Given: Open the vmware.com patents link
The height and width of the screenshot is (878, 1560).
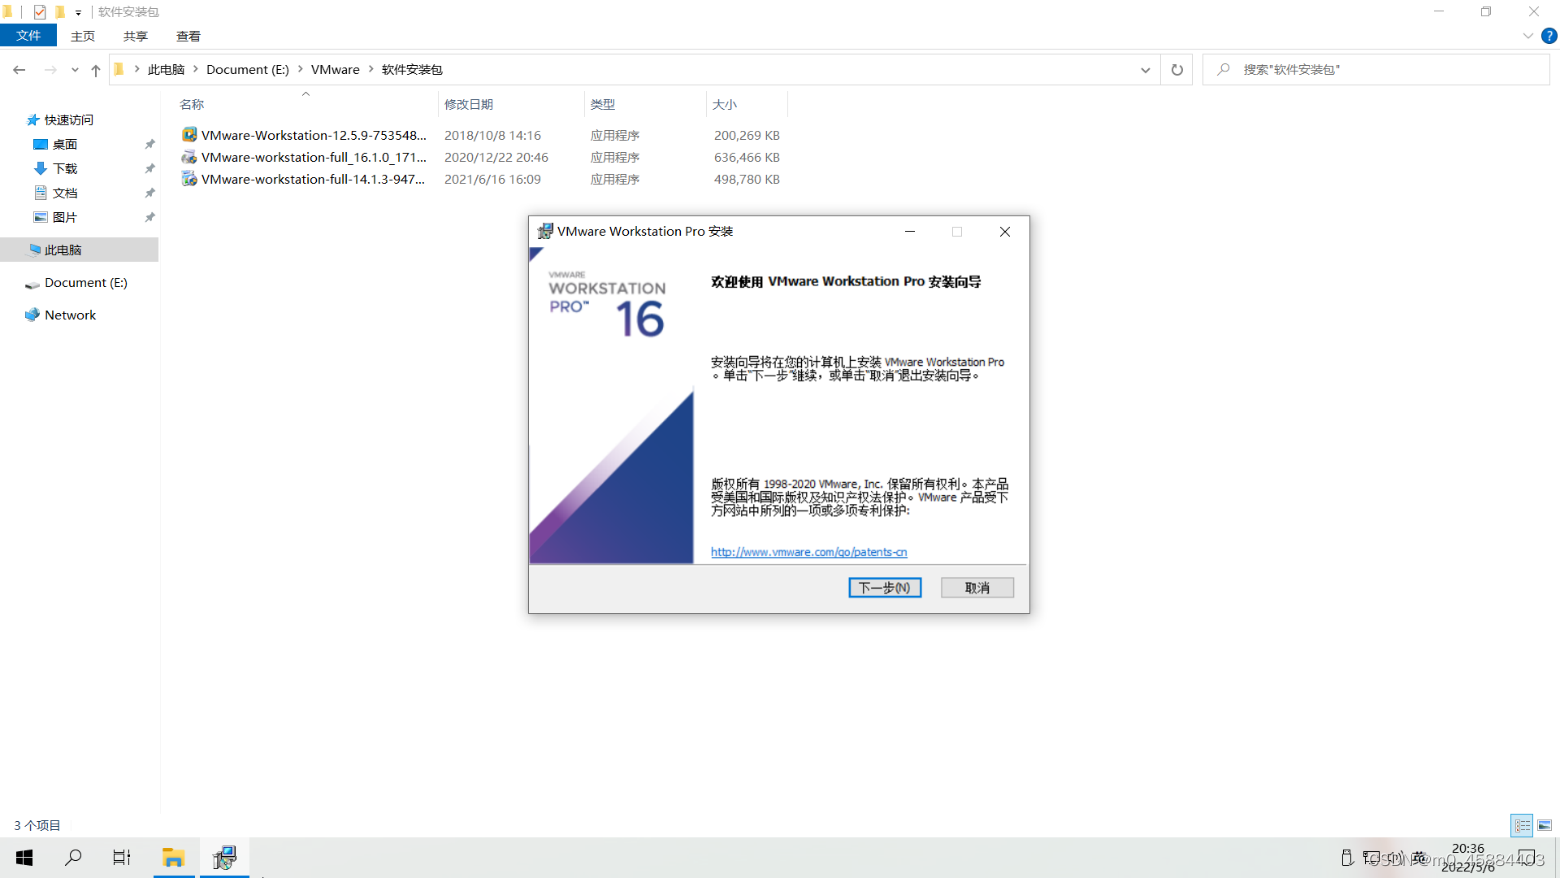Looking at the screenshot, I should [809, 552].
